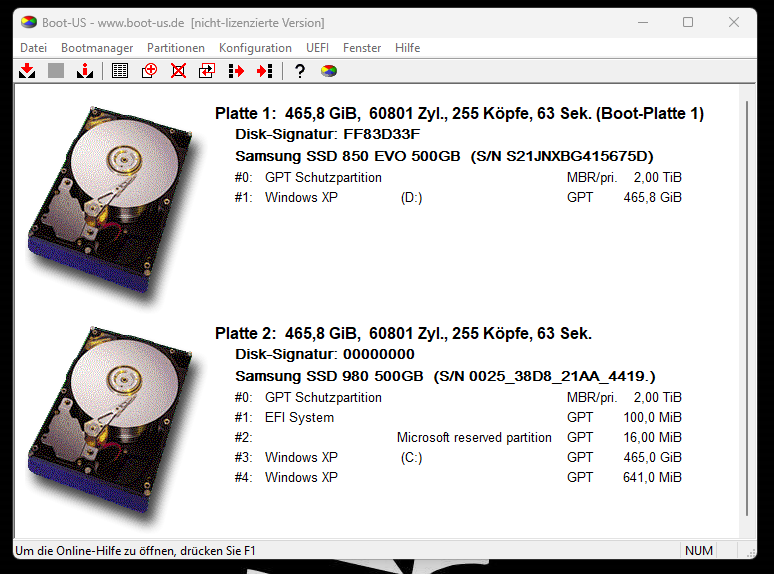This screenshot has height=574, width=774.
Task: Open the Bootmanager menu
Action: tap(97, 48)
